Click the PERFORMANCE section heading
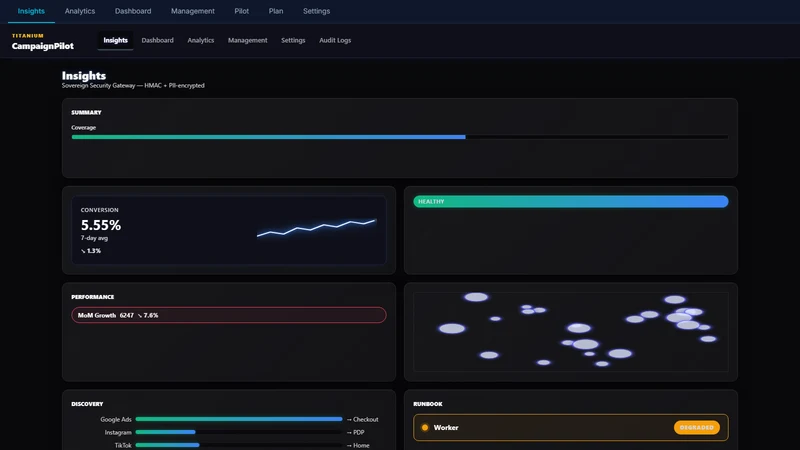This screenshot has height=450, width=800. [x=93, y=297]
